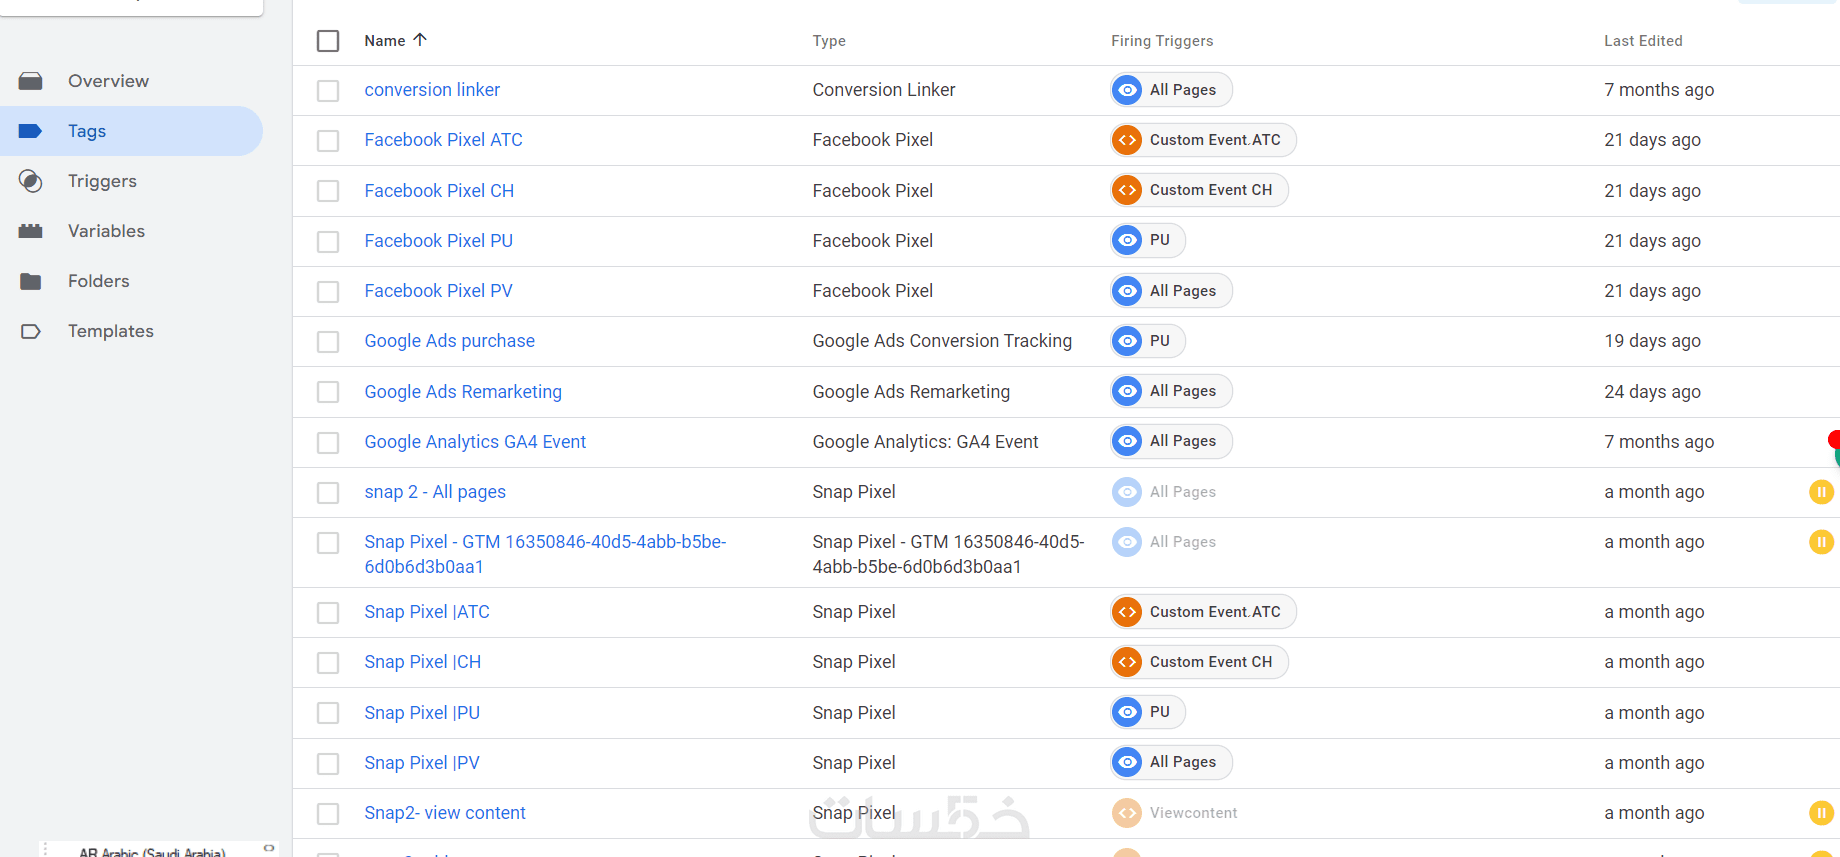1840x857 pixels.
Task: Click the Firing Triggers column header
Action: pos(1162,41)
